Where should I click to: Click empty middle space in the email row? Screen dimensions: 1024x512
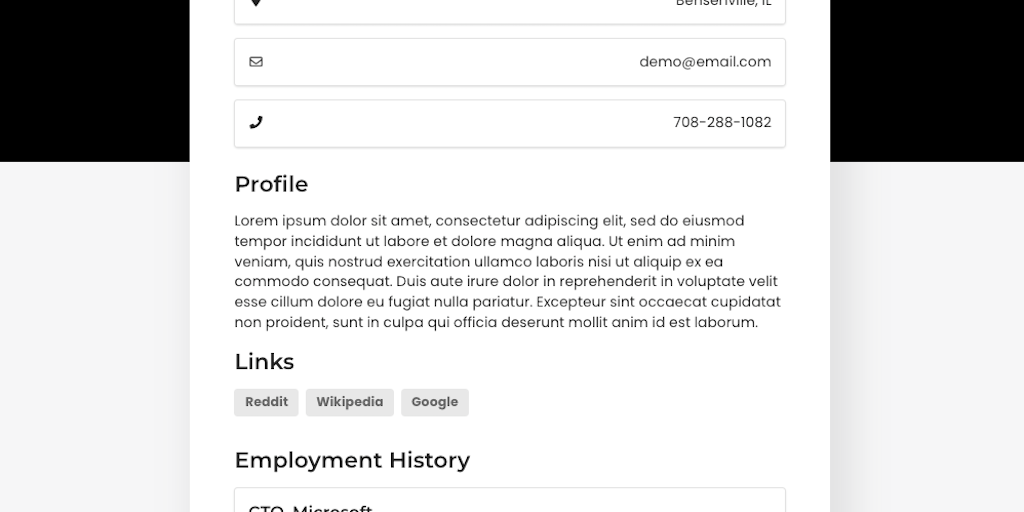(450, 62)
